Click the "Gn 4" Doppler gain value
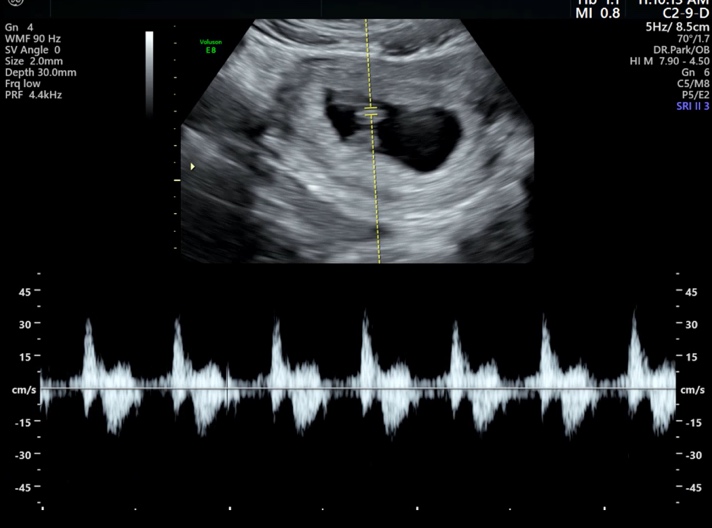The image size is (712, 528). tap(19, 27)
